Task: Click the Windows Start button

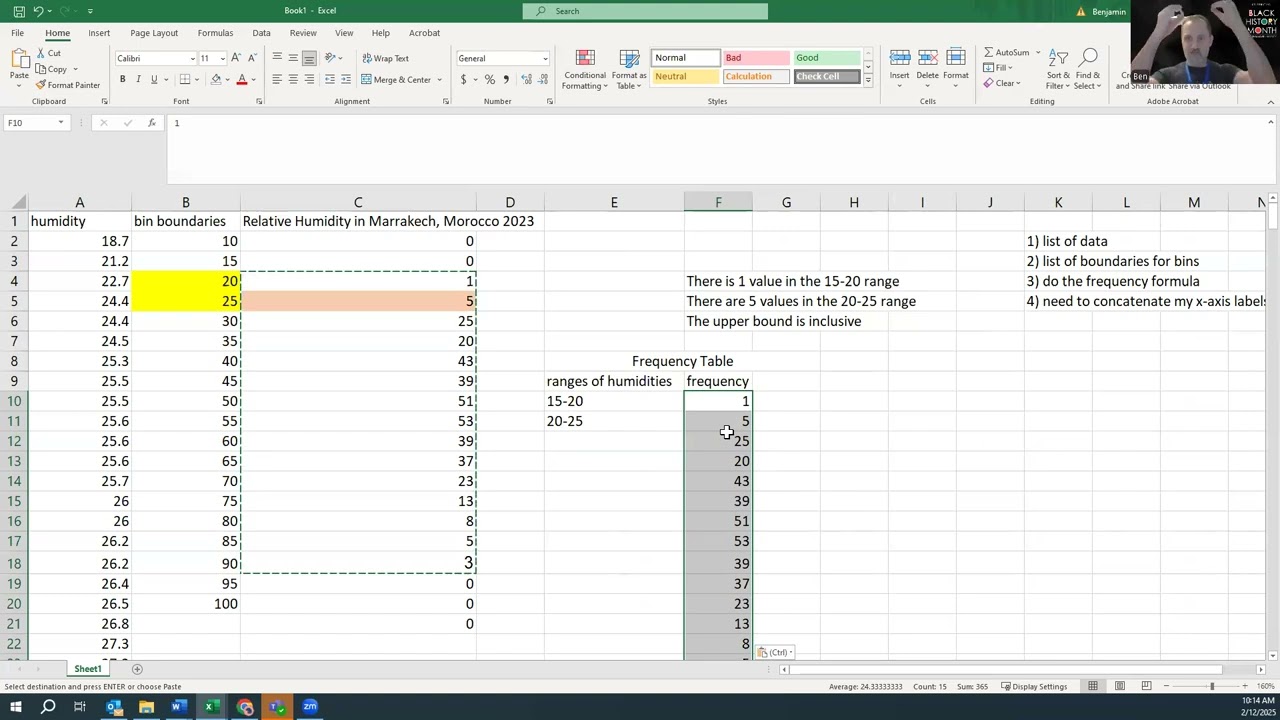Action: tap(16, 707)
